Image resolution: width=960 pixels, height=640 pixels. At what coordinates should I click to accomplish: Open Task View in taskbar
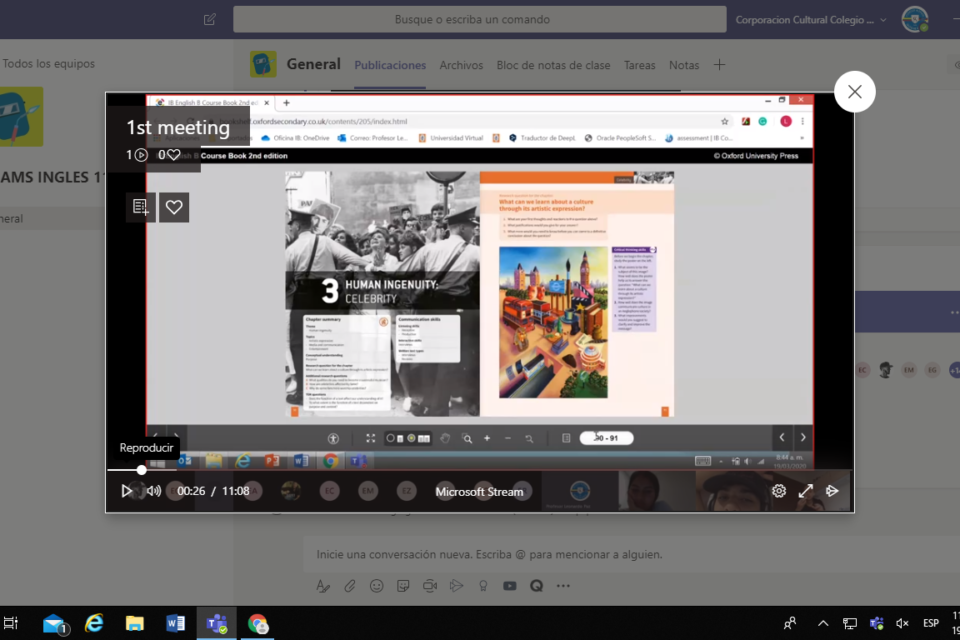11,623
